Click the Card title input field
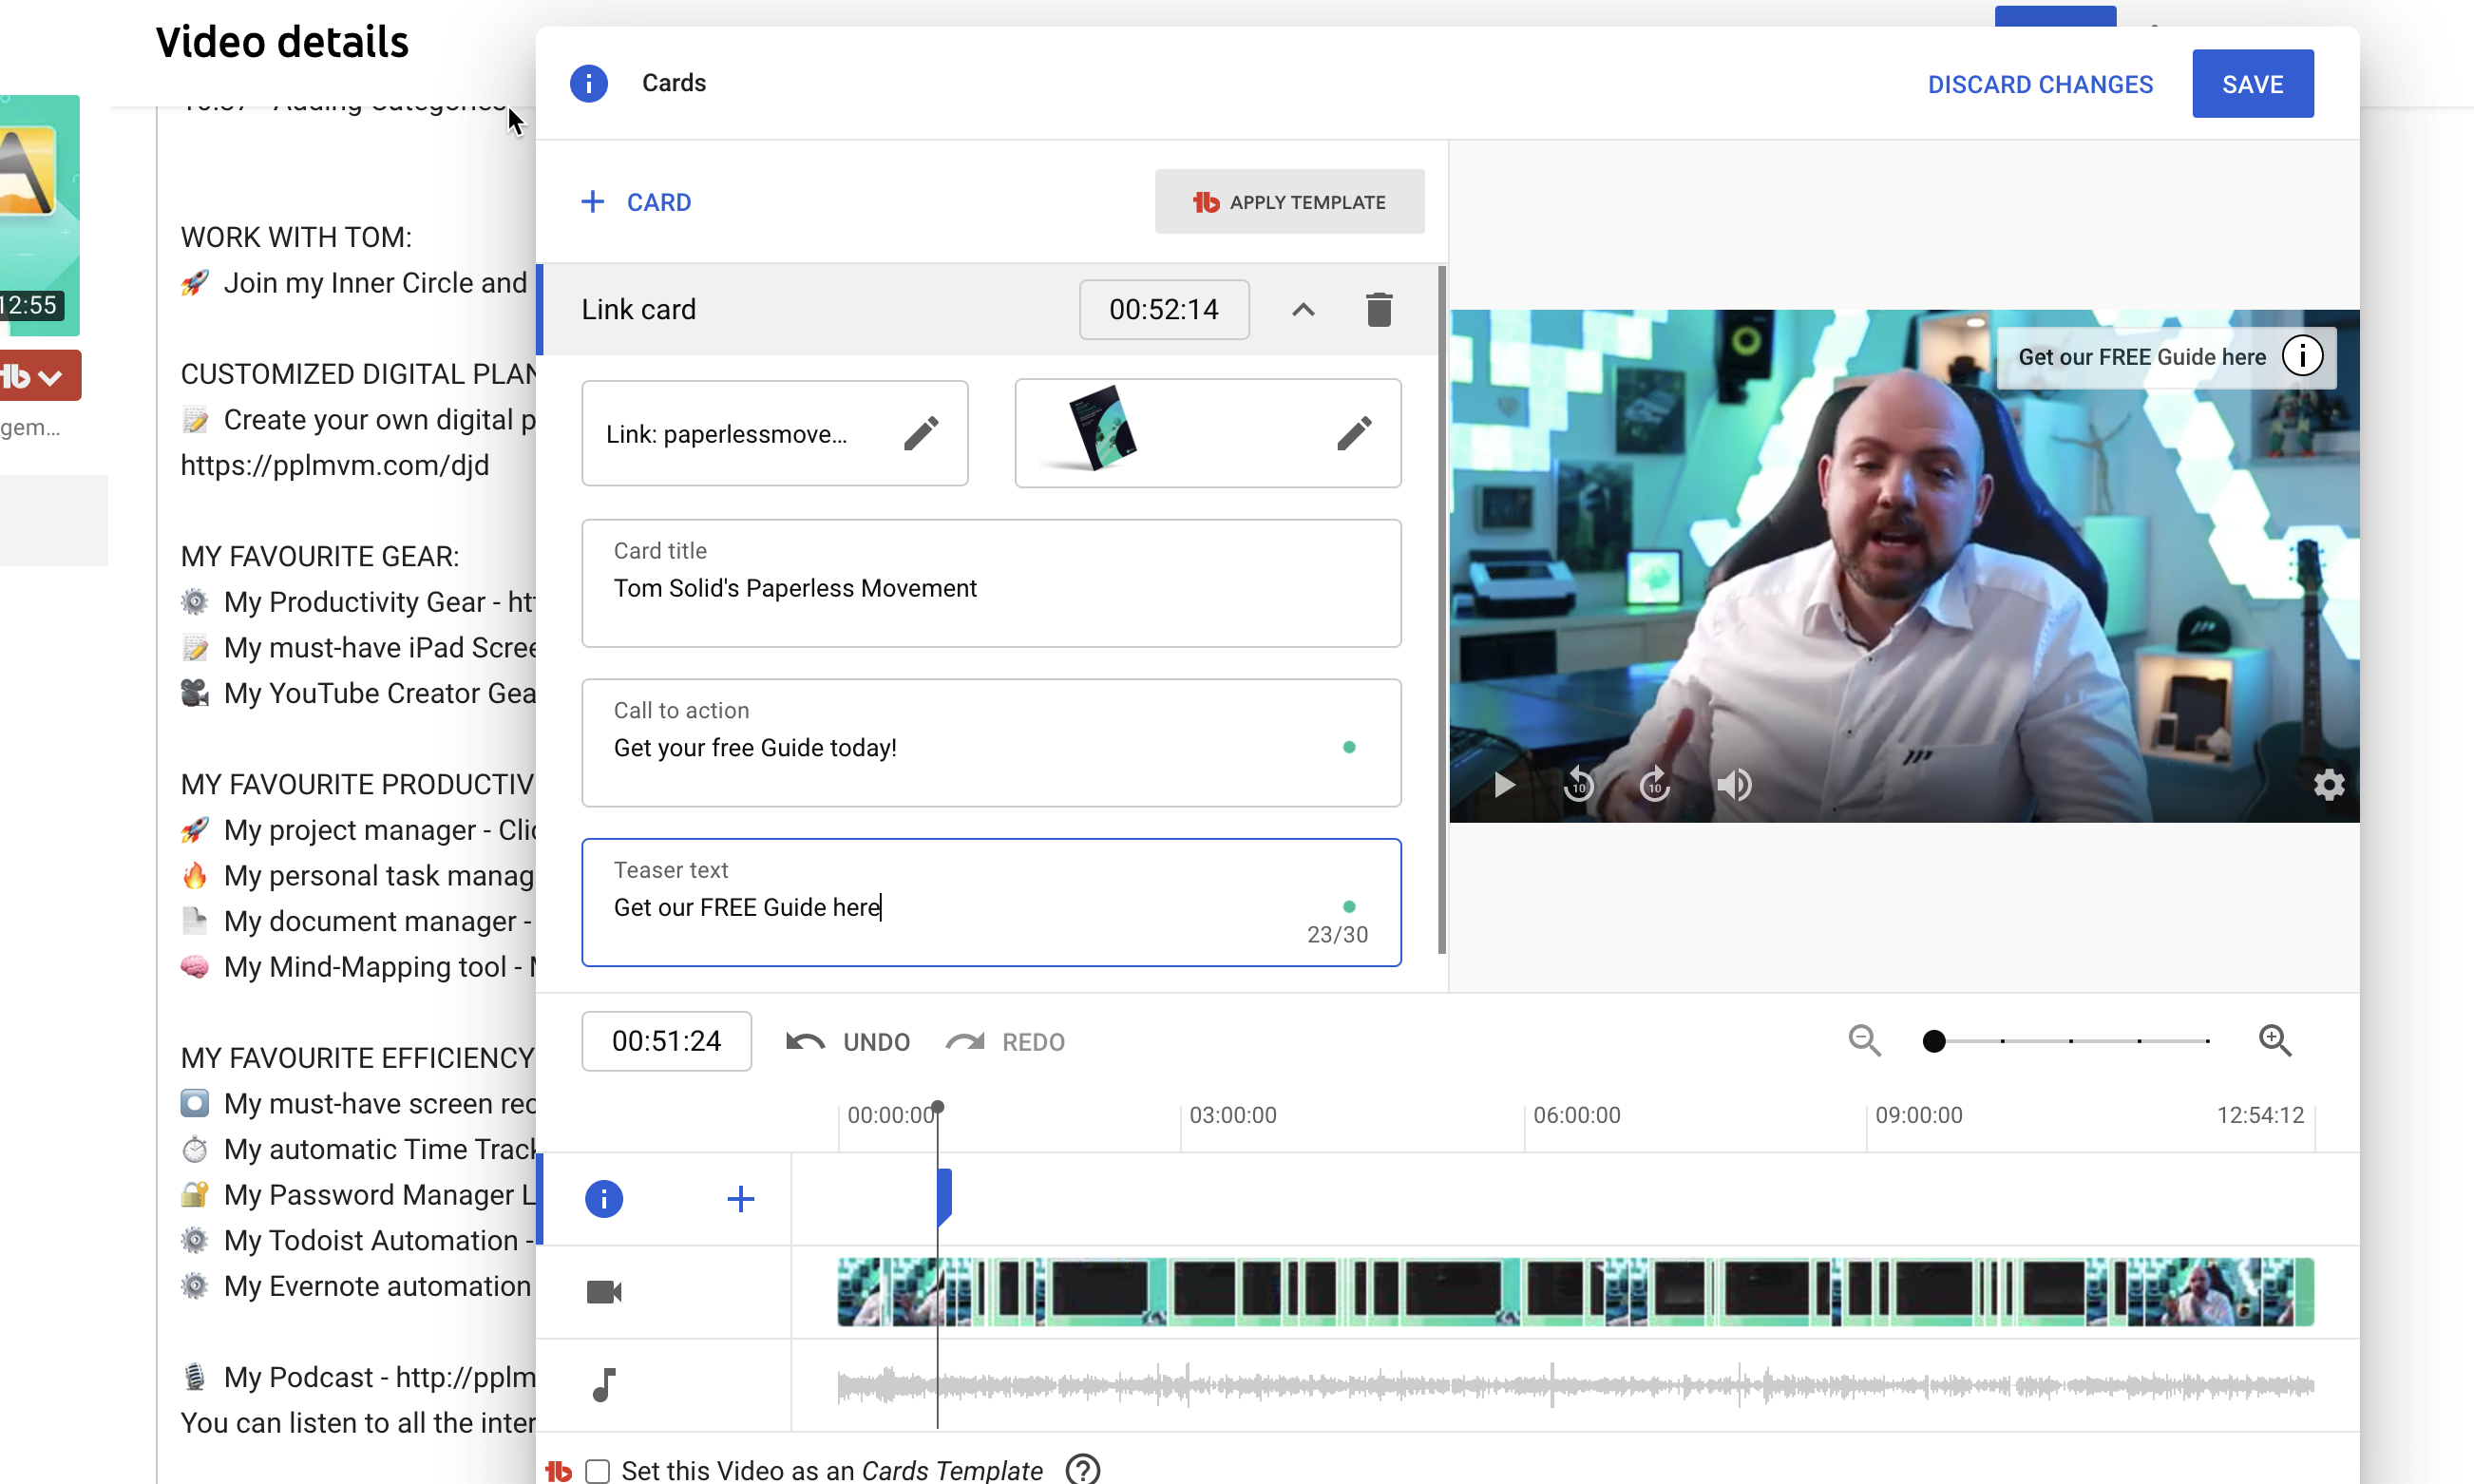Viewport: 2474px width, 1484px height. (x=990, y=588)
